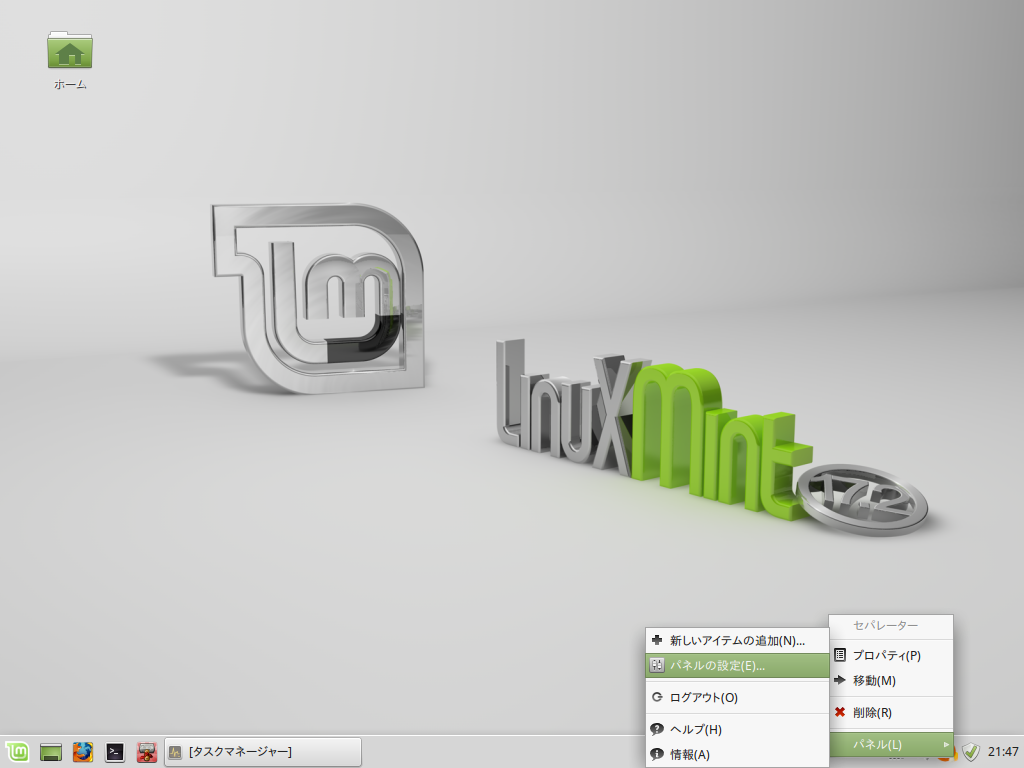Click the plus icon beside 新しいアイテムの追加
The width and height of the screenshot is (1024, 768).
click(x=657, y=640)
